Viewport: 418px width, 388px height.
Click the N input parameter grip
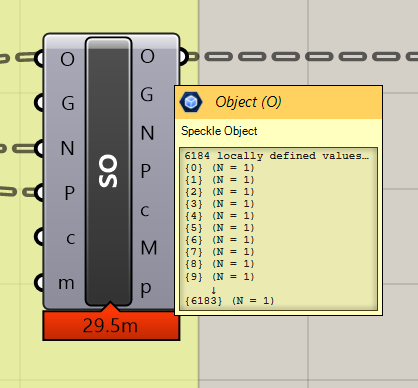(39, 148)
